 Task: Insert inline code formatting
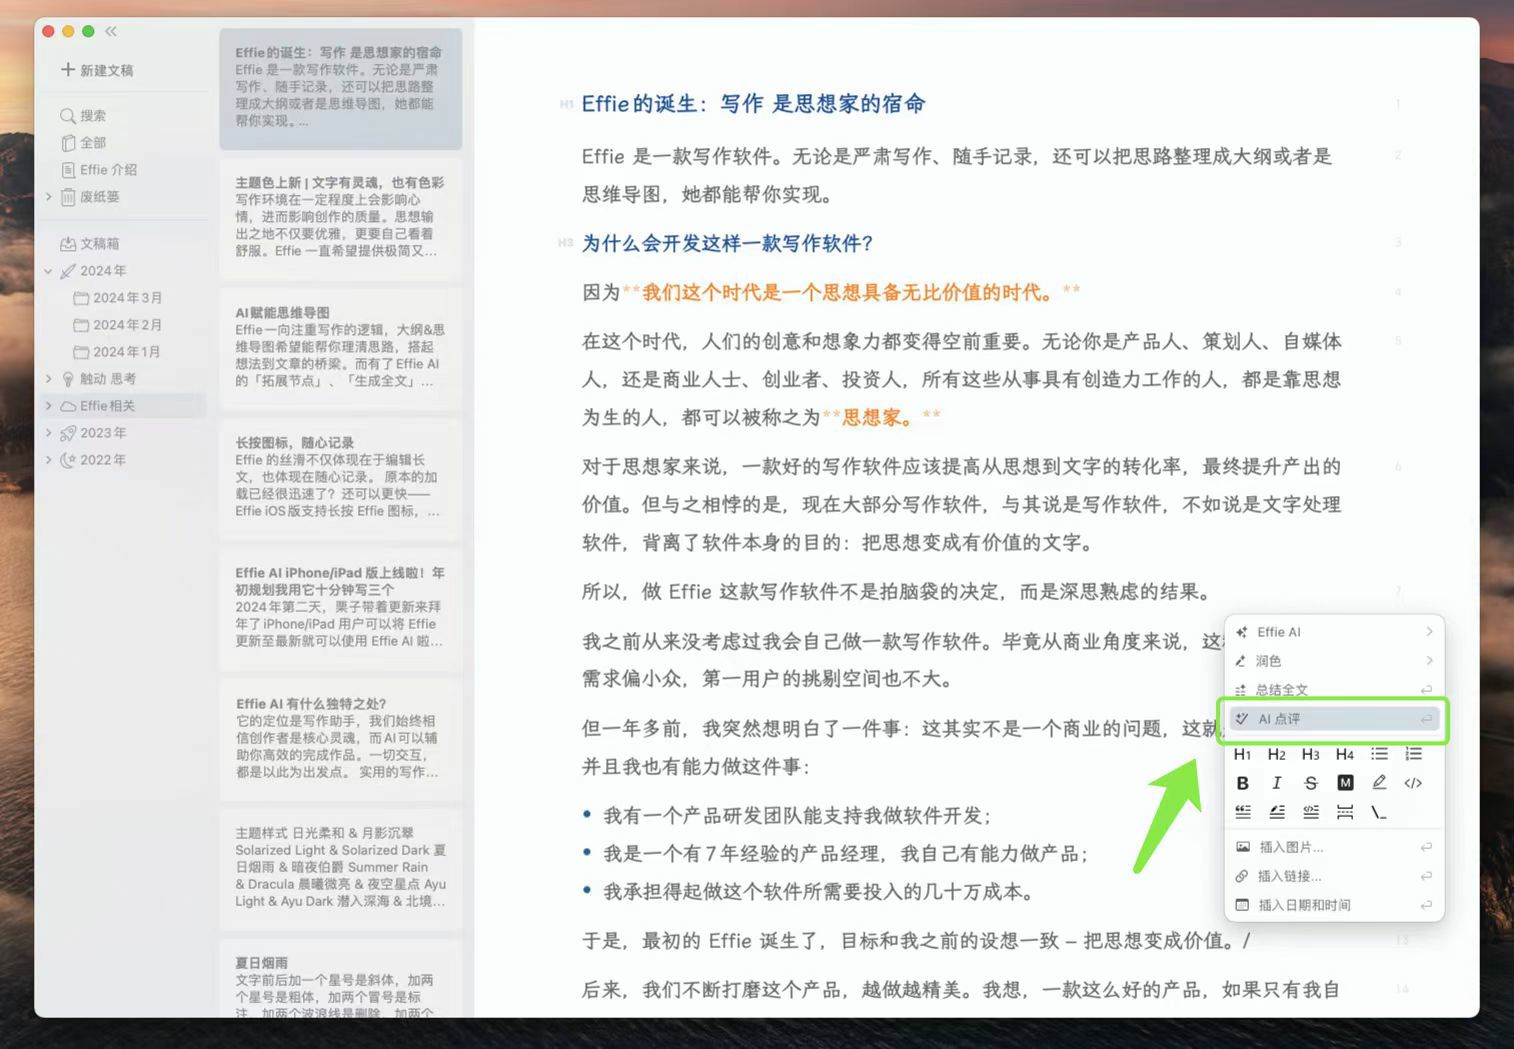1413,783
